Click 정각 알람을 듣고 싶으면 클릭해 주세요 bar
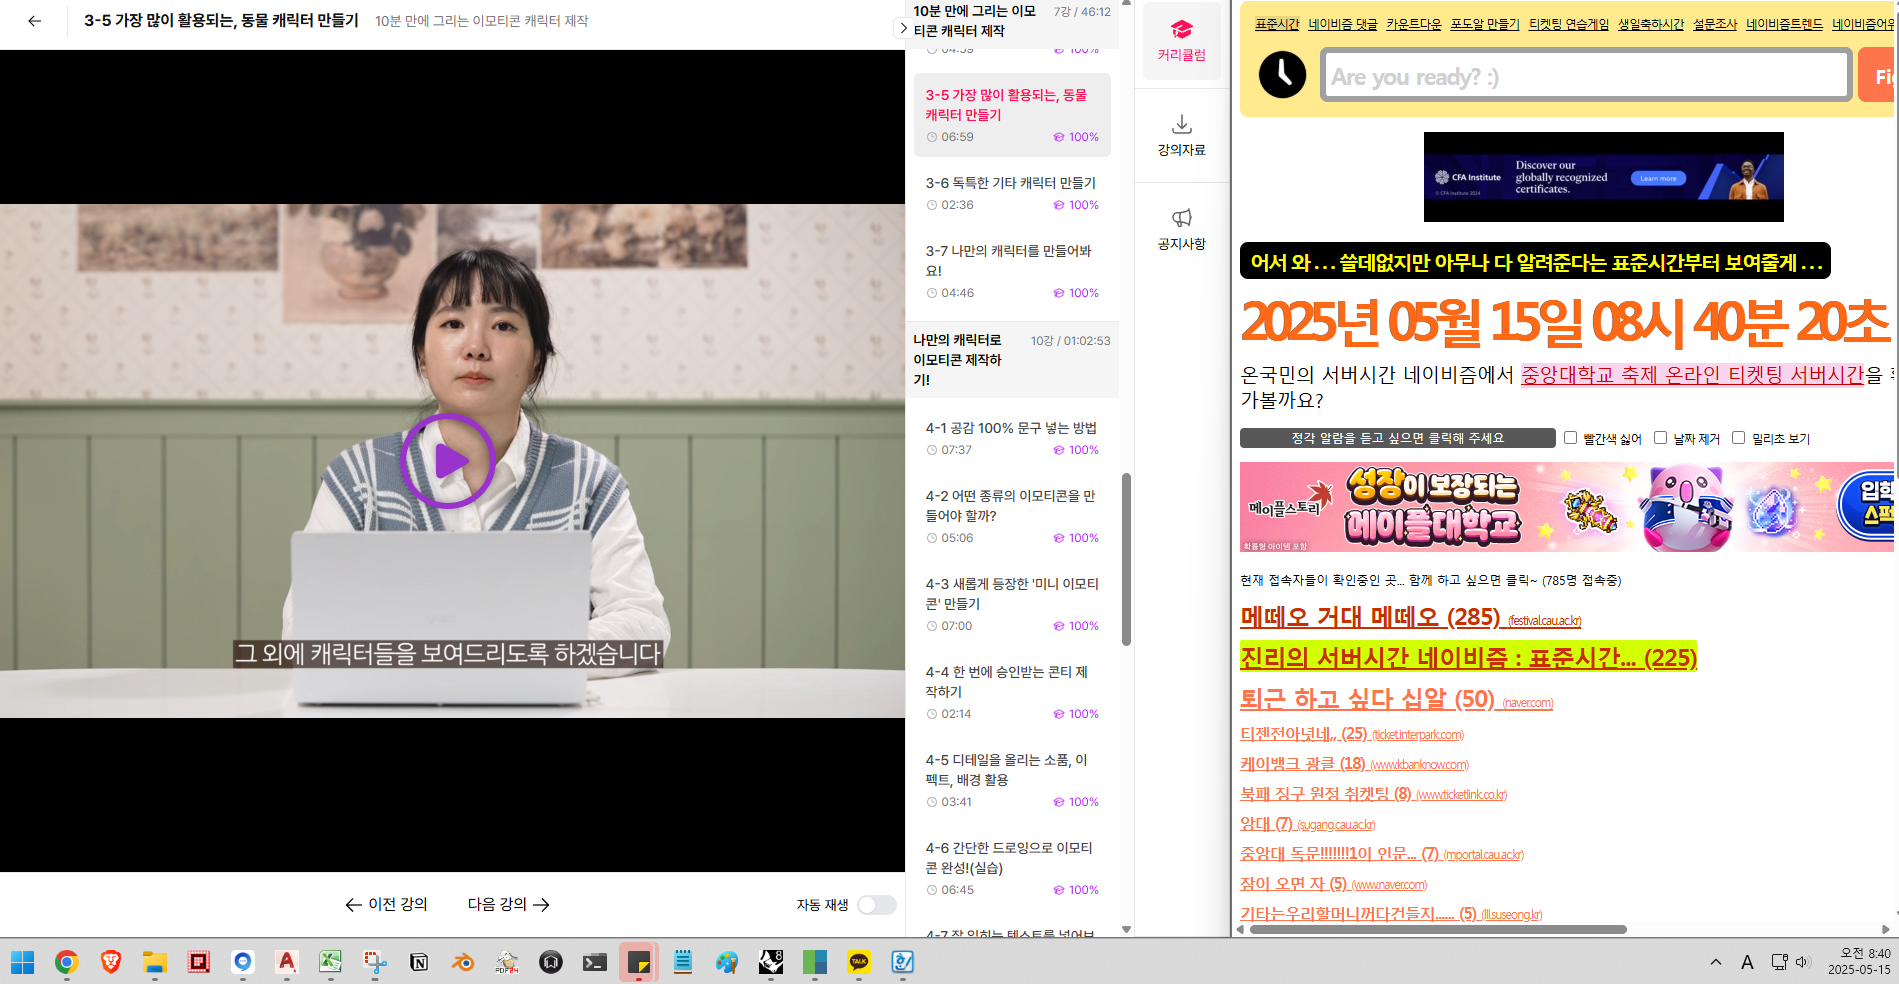 (1397, 438)
